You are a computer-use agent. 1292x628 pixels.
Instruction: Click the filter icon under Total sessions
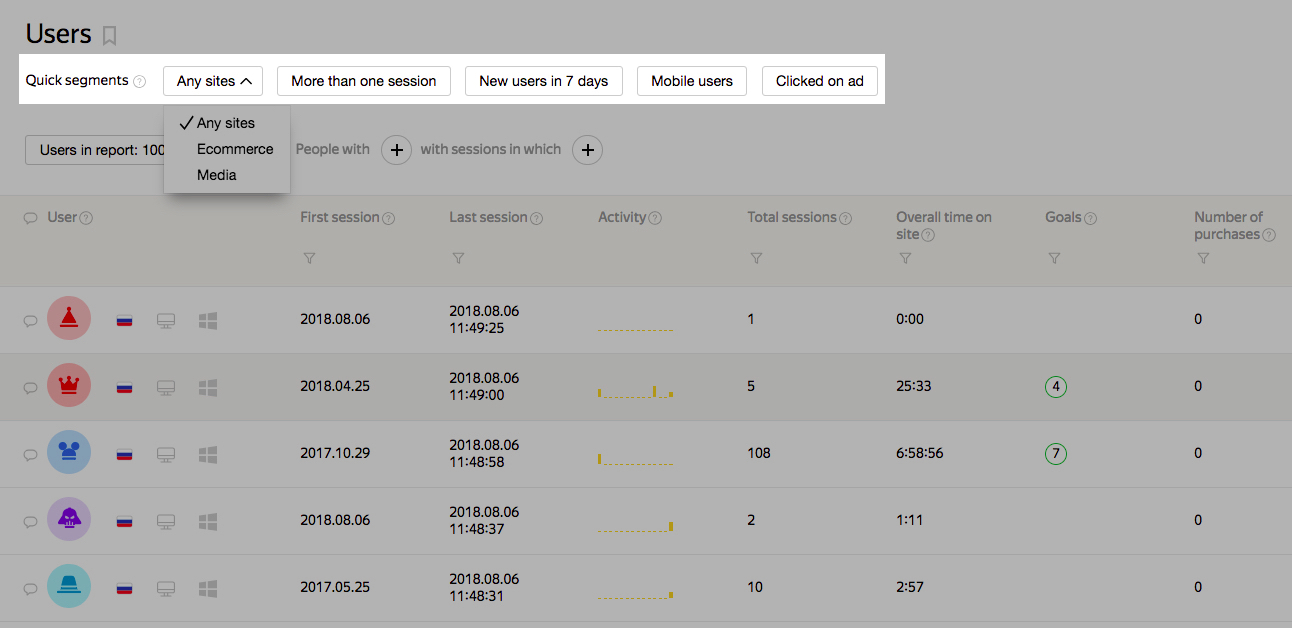click(756, 258)
